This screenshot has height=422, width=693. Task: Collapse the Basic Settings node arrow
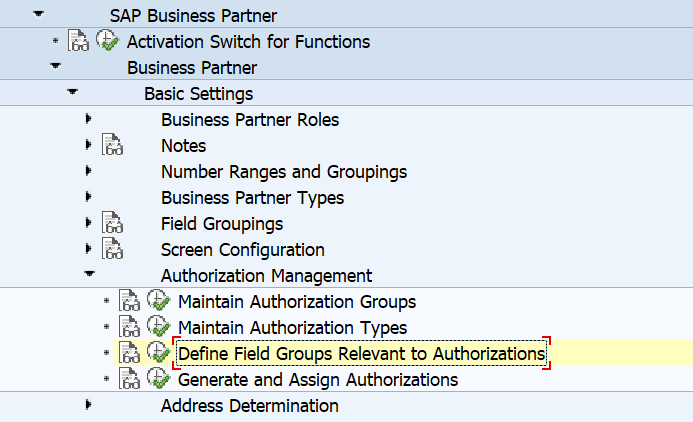coord(72,92)
